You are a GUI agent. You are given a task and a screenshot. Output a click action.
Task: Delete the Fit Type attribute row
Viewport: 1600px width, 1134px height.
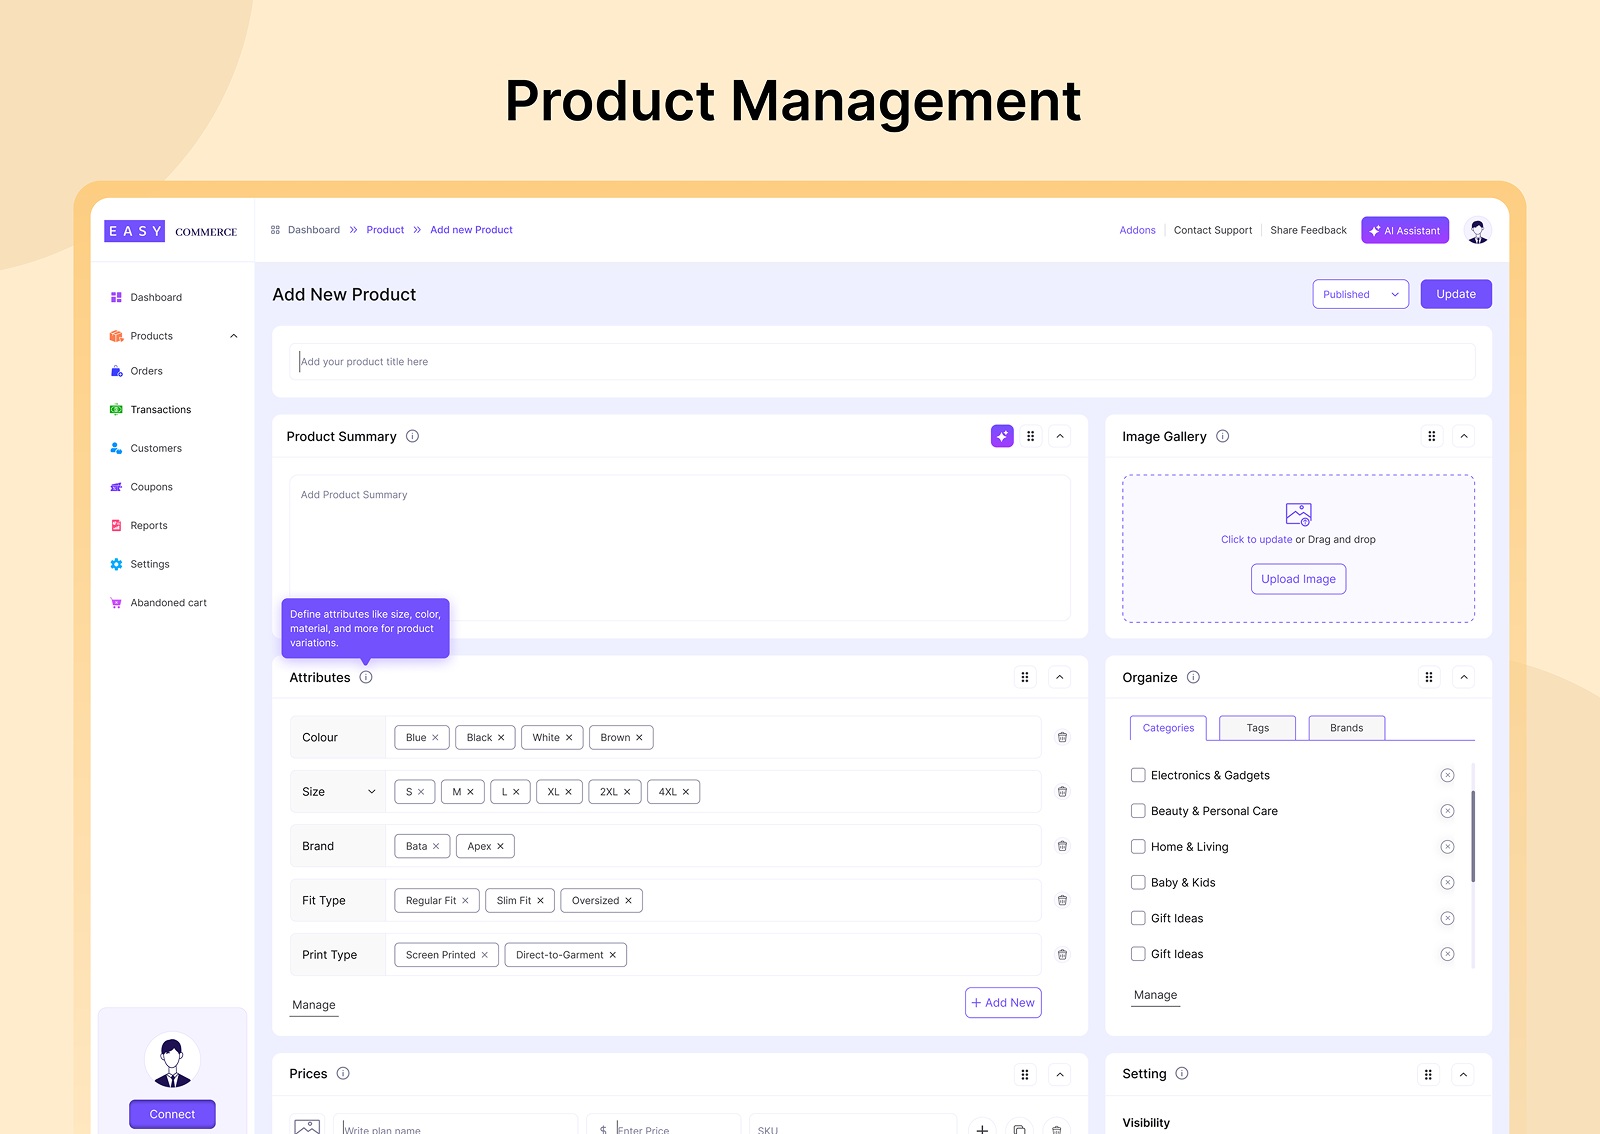1062,900
